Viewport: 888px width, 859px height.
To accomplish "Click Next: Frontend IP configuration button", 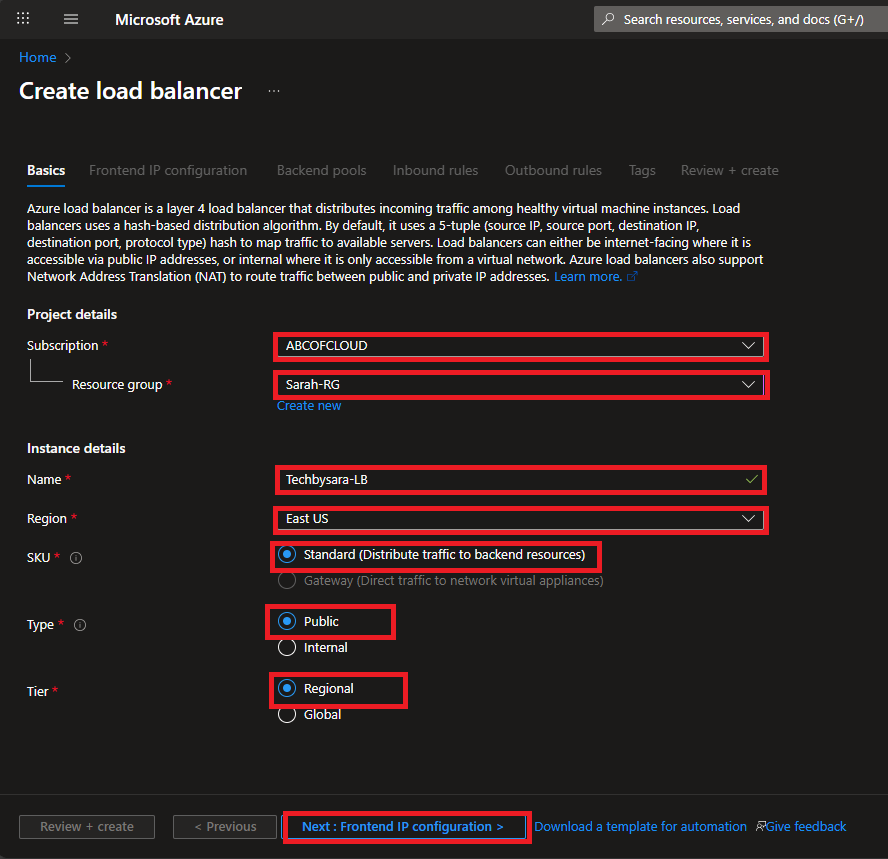I will (403, 827).
